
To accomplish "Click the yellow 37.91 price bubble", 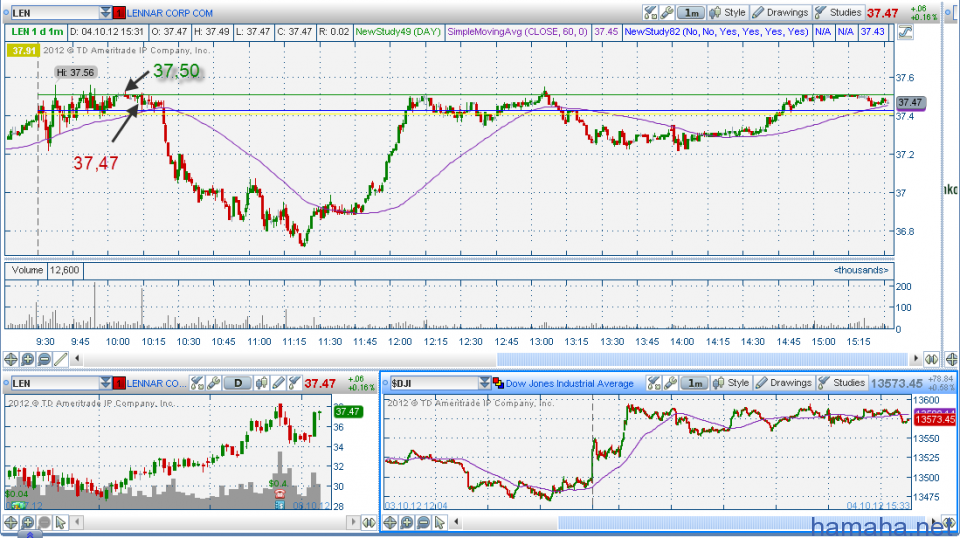I will click(23, 51).
